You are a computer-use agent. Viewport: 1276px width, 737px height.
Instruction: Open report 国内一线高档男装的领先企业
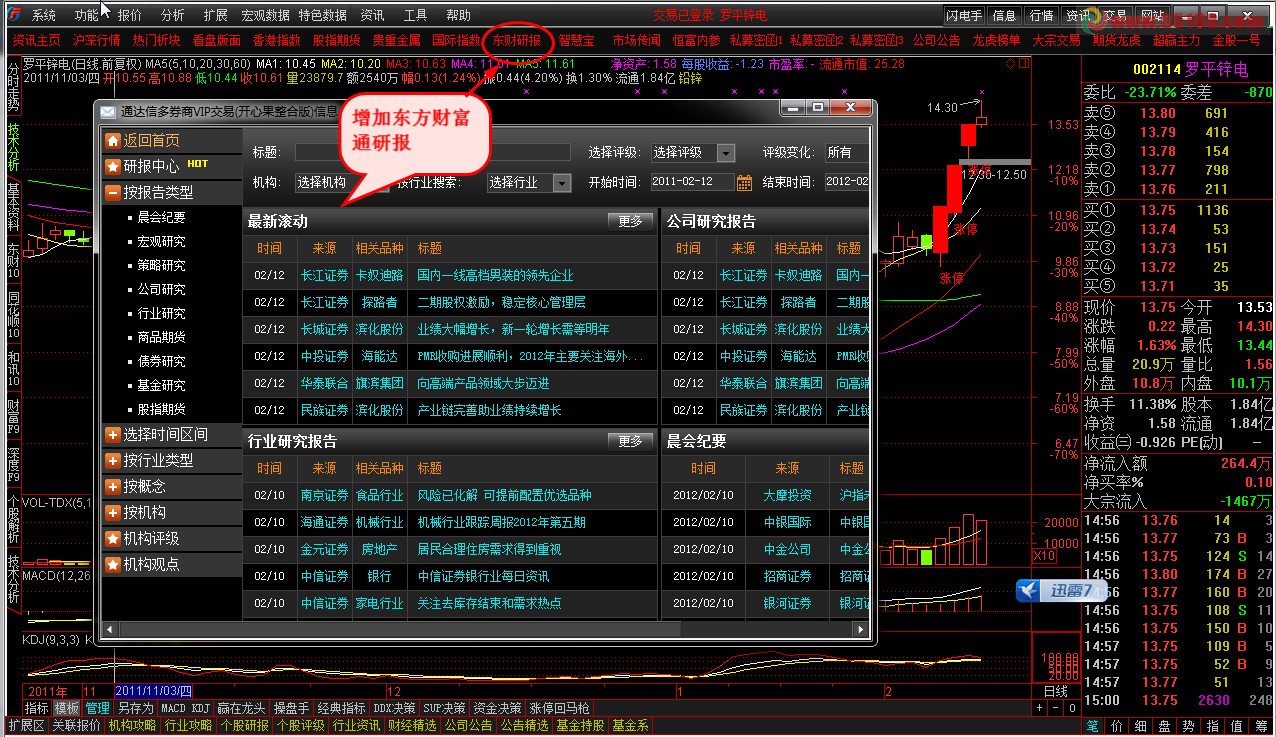[x=495, y=275]
